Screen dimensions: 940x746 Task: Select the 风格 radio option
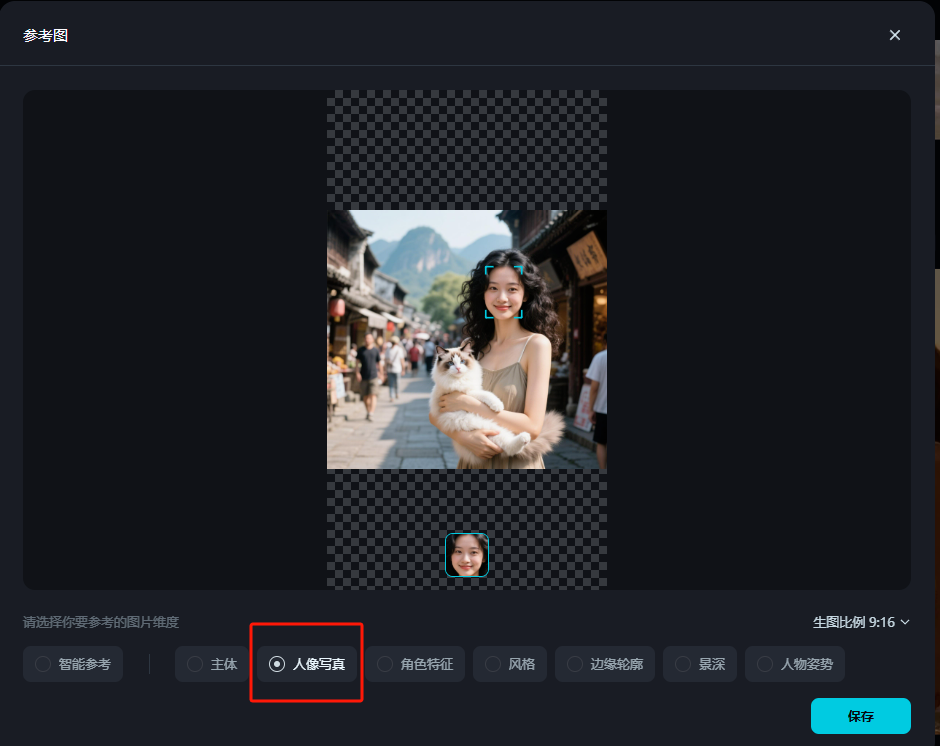click(x=510, y=664)
